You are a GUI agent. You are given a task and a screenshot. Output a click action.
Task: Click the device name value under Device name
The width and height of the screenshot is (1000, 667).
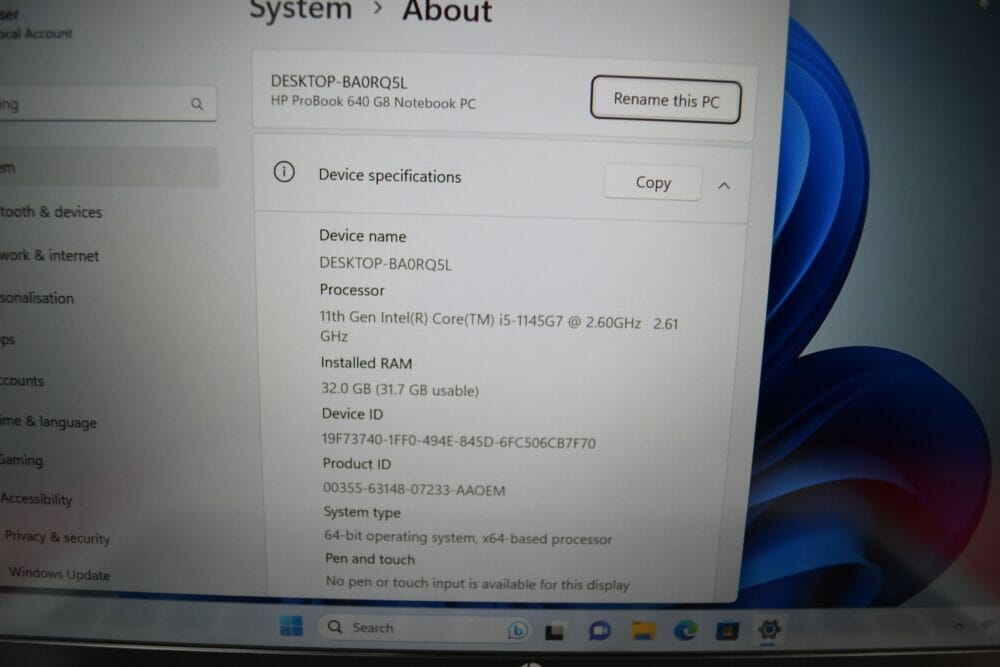pos(385,263)
